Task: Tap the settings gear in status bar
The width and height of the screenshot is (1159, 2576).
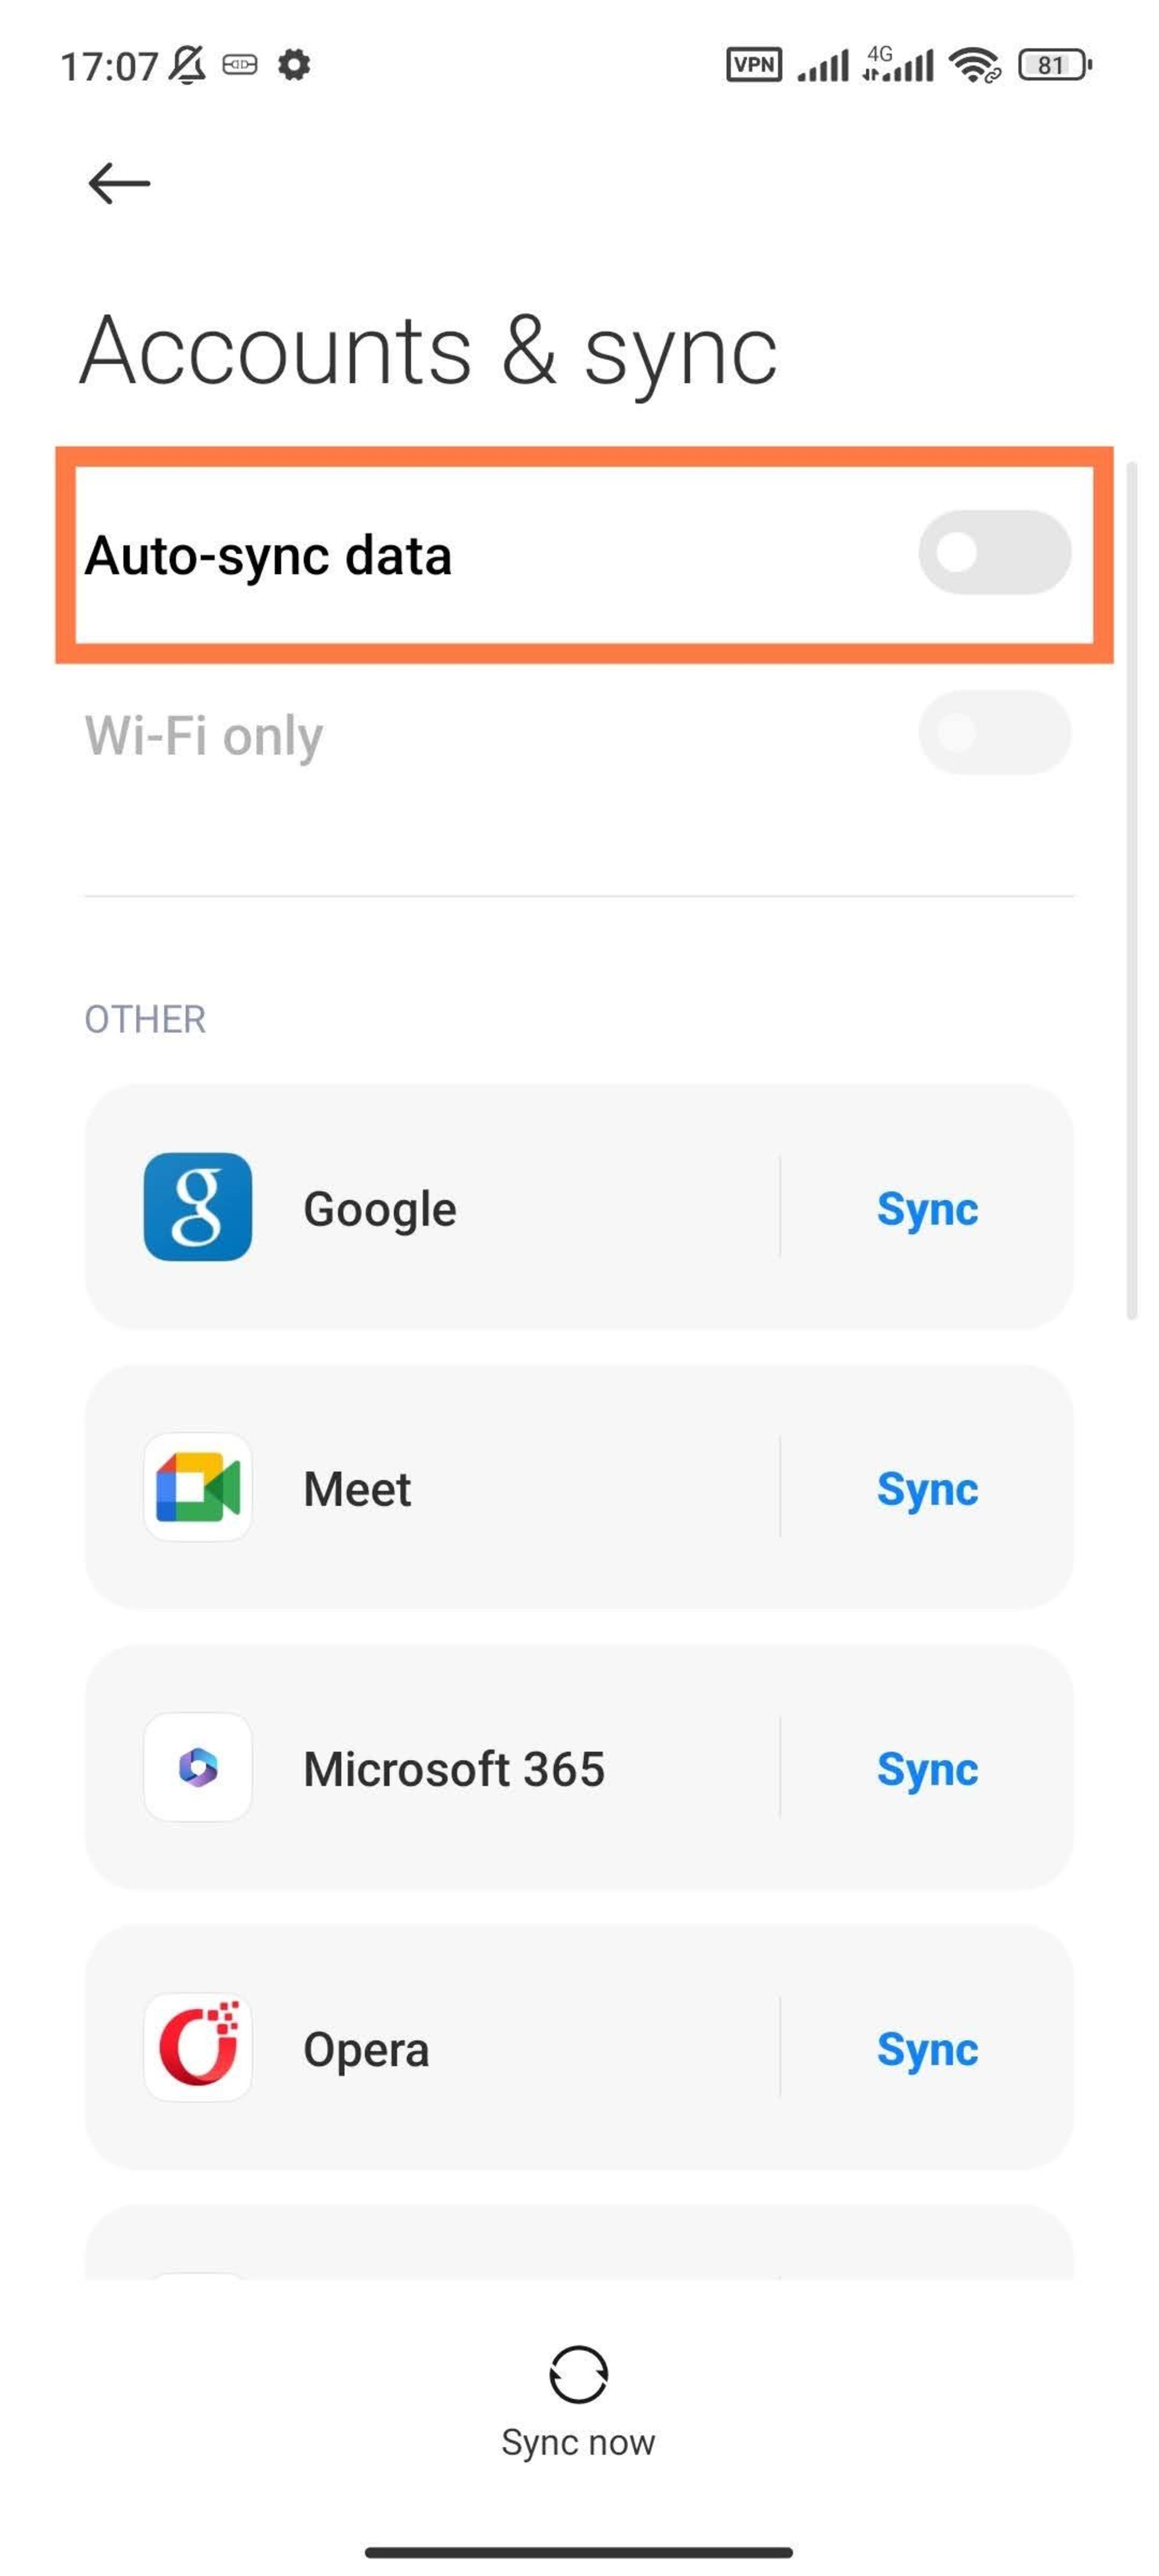Action: [x=294, y=66]
